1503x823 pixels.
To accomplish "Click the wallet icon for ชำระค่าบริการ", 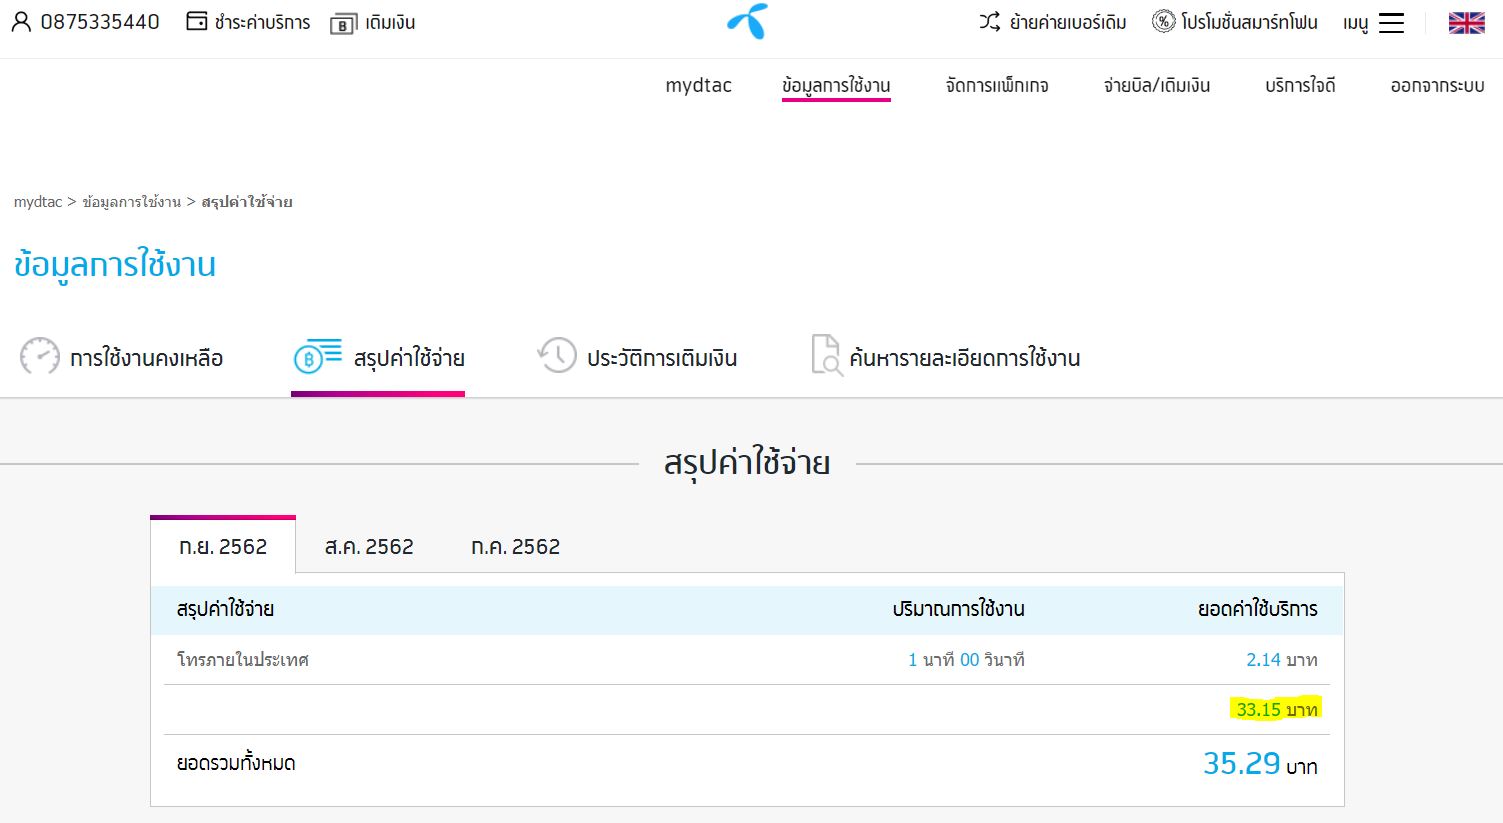I will [x=197, y=21].
